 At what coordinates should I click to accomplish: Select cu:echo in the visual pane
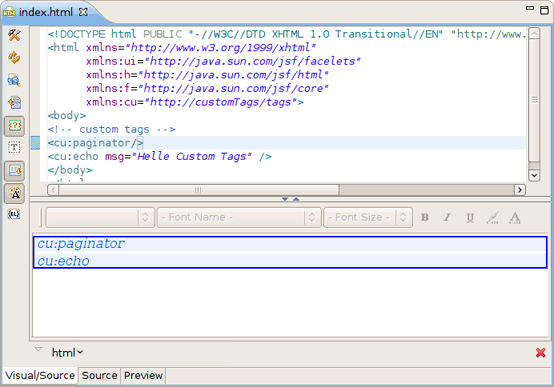point(63,261)
